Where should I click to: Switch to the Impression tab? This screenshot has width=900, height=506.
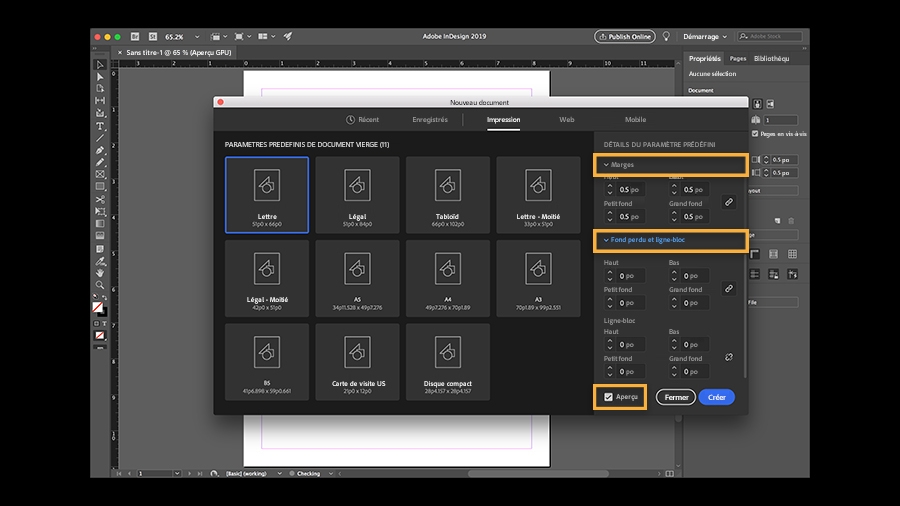(503, 120)
